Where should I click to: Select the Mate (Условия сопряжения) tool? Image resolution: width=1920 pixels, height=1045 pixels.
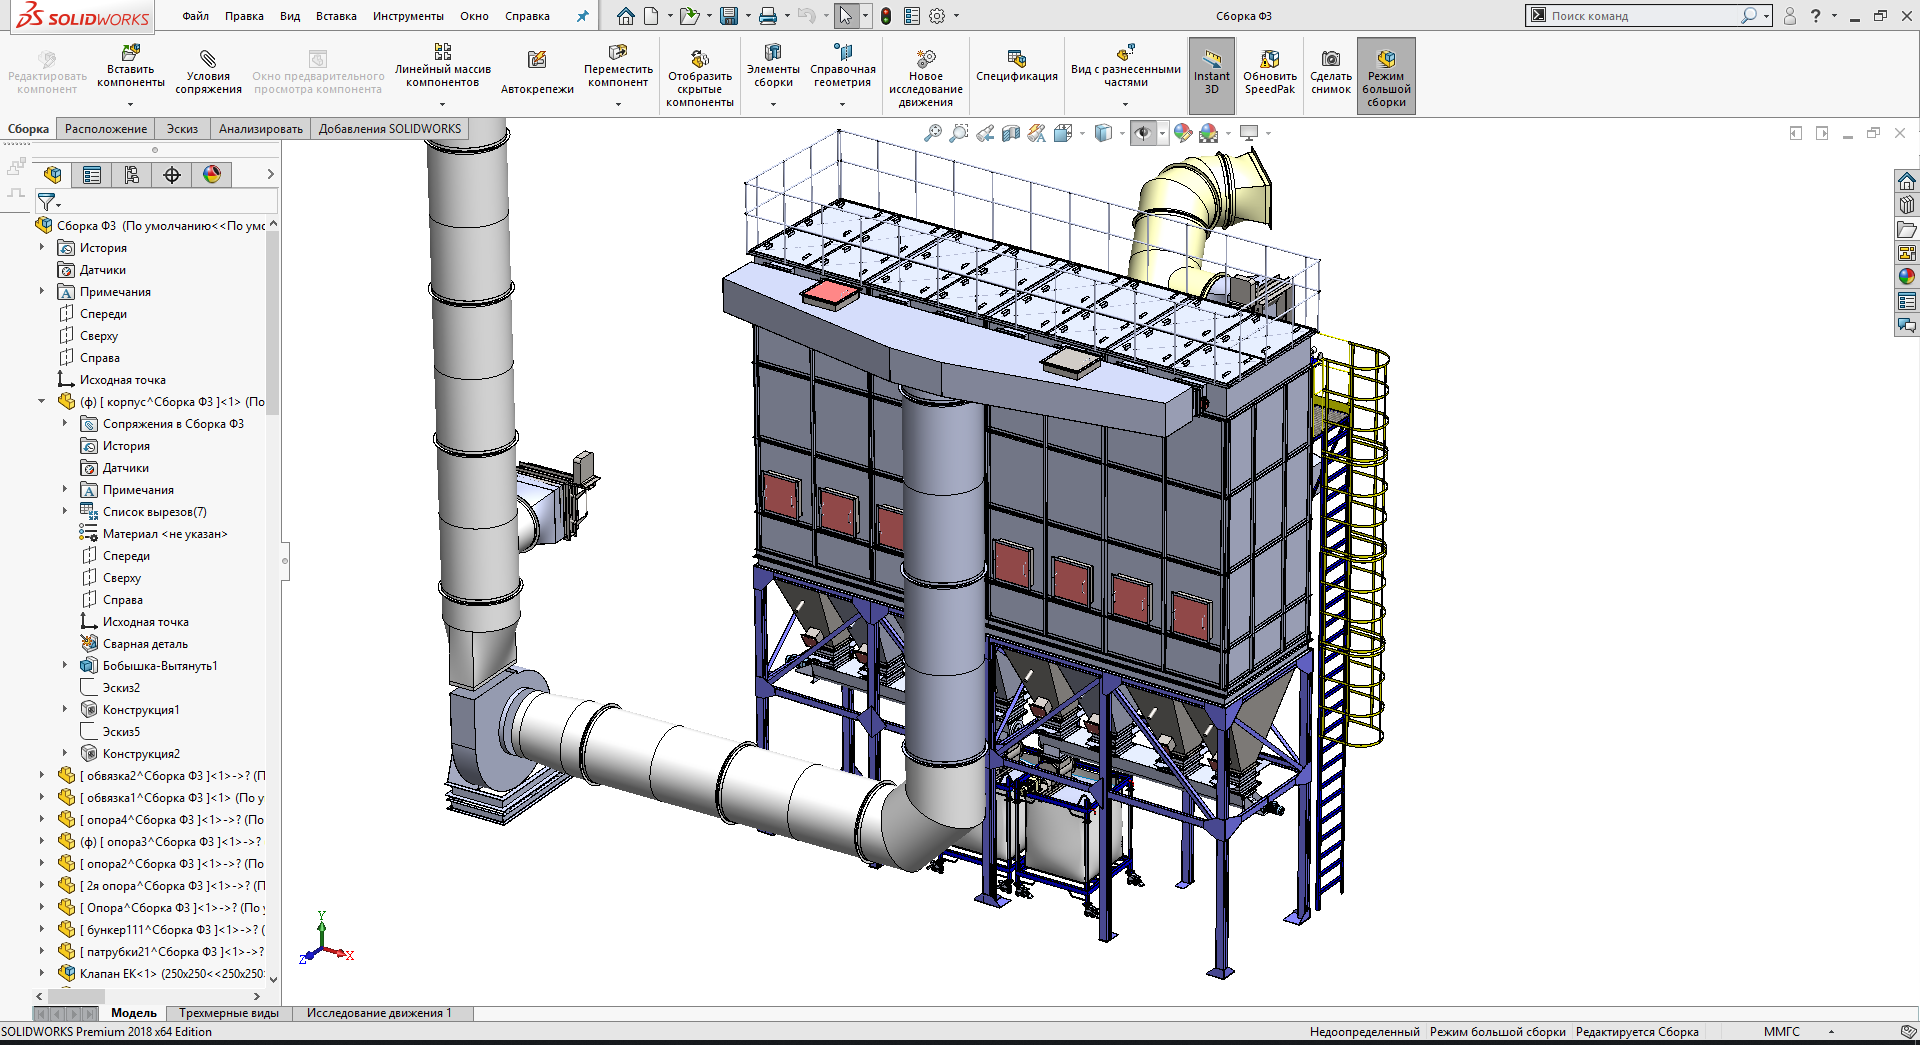pyautogui.click(x=208, y=60)
